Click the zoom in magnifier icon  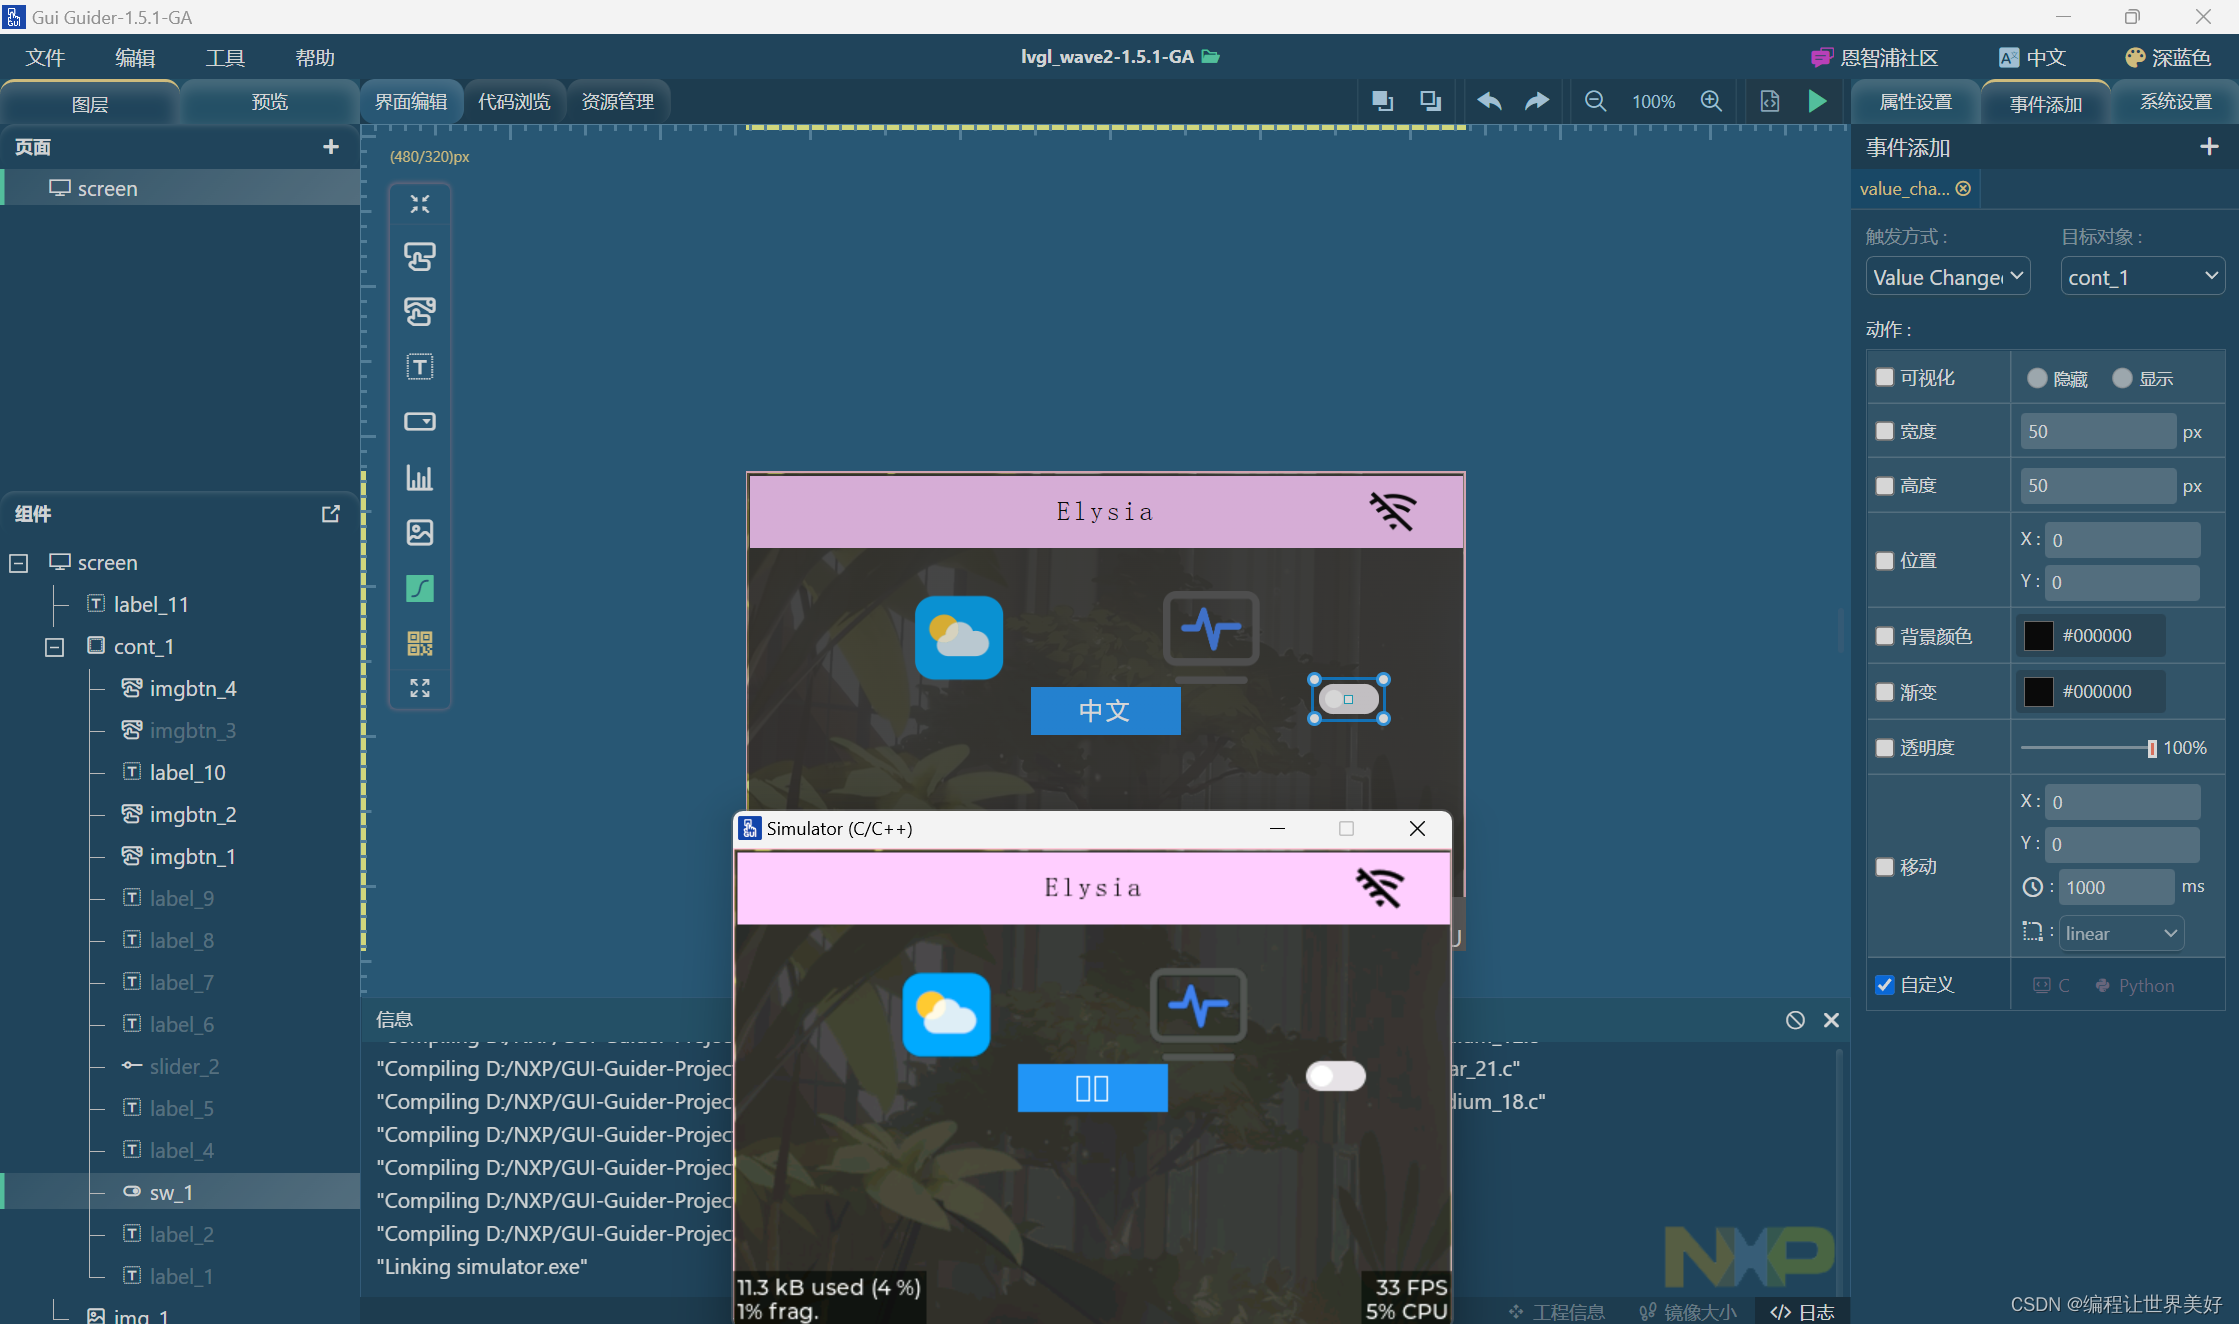[x=1711, y=101]
